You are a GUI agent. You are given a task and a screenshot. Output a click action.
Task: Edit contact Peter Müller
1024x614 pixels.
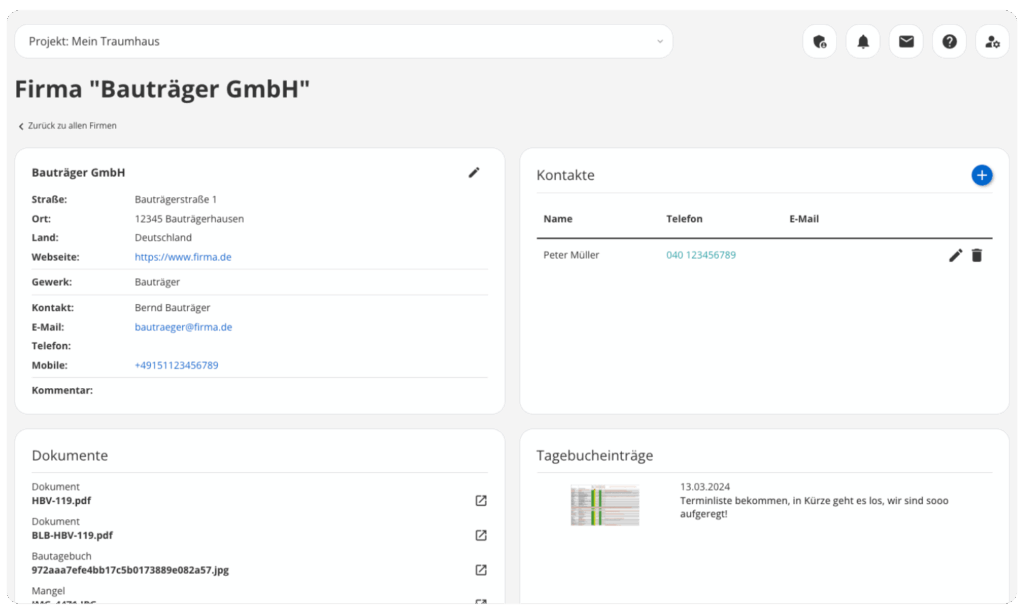click(x=955, y=256)
